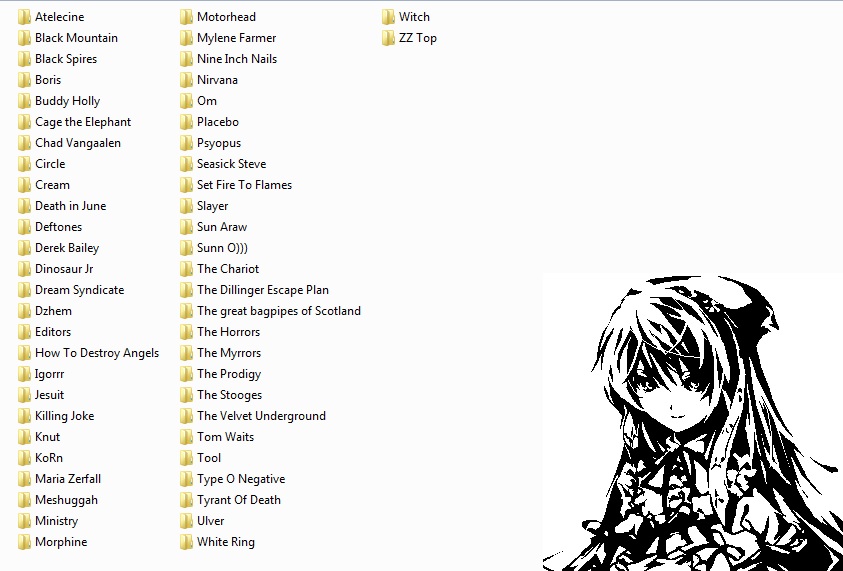Select the Igorrr folder icon
The image size is (843, 571).
(x=24, y=374)
